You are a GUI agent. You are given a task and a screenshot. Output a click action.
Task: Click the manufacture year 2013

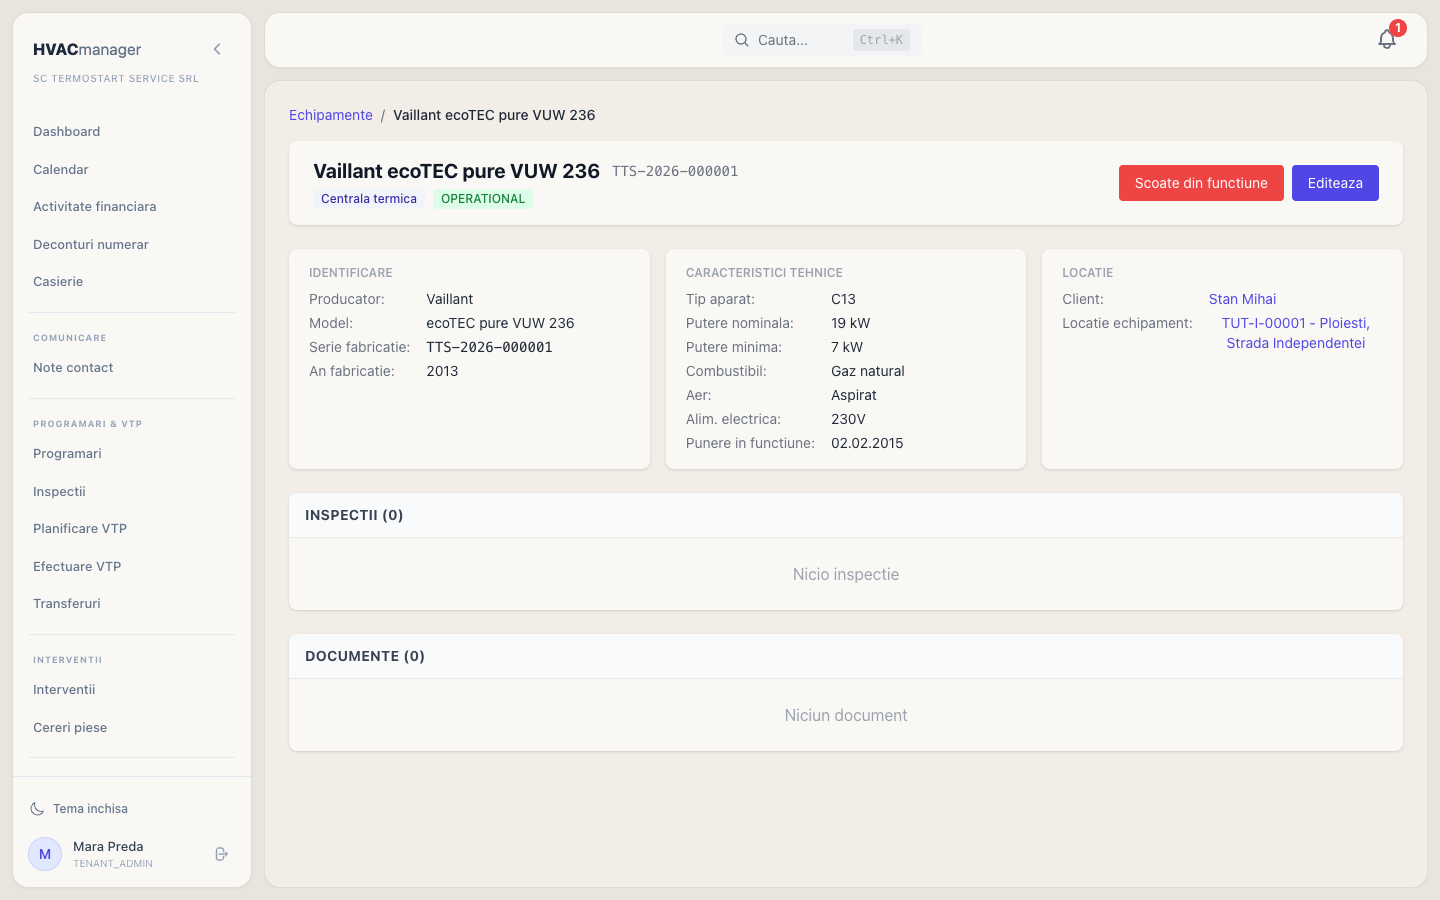[442, 371]
